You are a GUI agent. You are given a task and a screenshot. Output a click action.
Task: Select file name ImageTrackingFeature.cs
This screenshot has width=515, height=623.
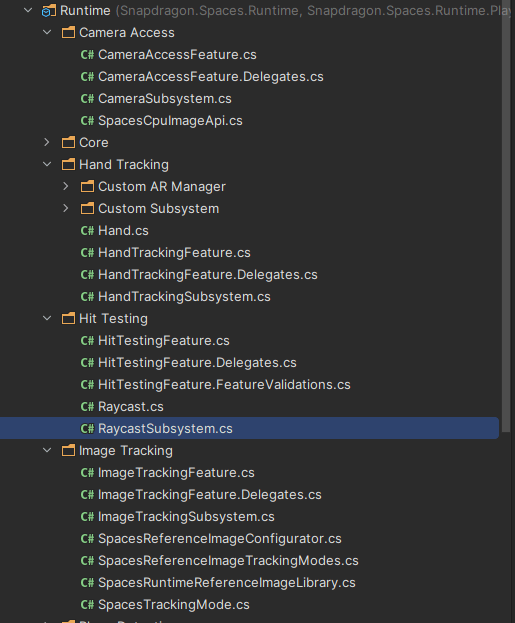click(176, 473)
